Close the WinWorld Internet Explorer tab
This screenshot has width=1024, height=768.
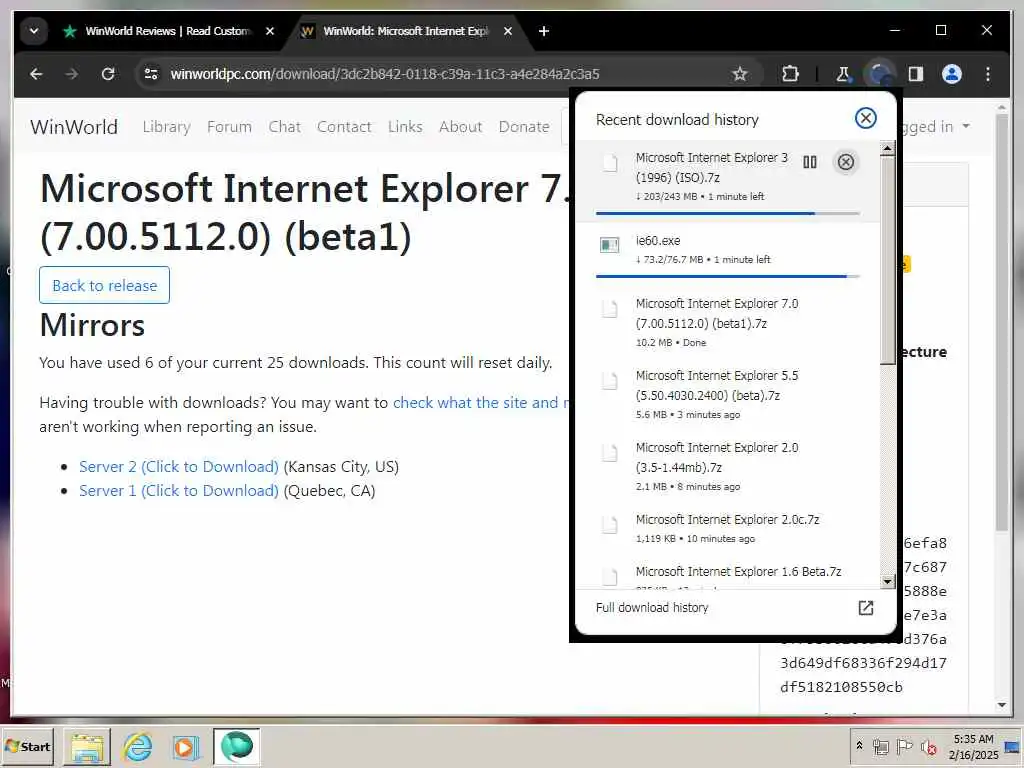(x=508, y=31)
